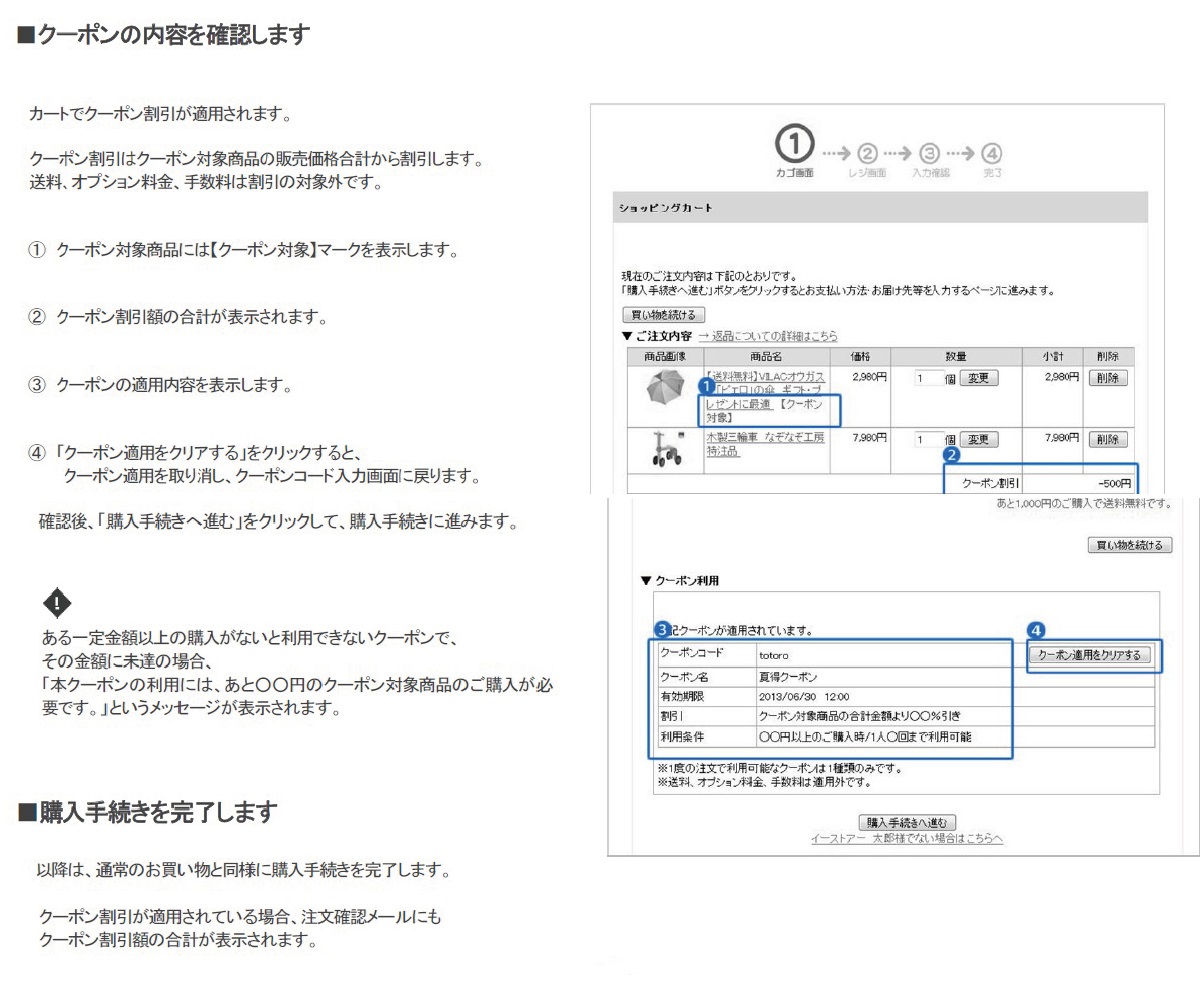Collapse the ▼ ご注文内容 section
Image resolution: width=1200 pixels, height=981 pixels.
pos(656,336)
